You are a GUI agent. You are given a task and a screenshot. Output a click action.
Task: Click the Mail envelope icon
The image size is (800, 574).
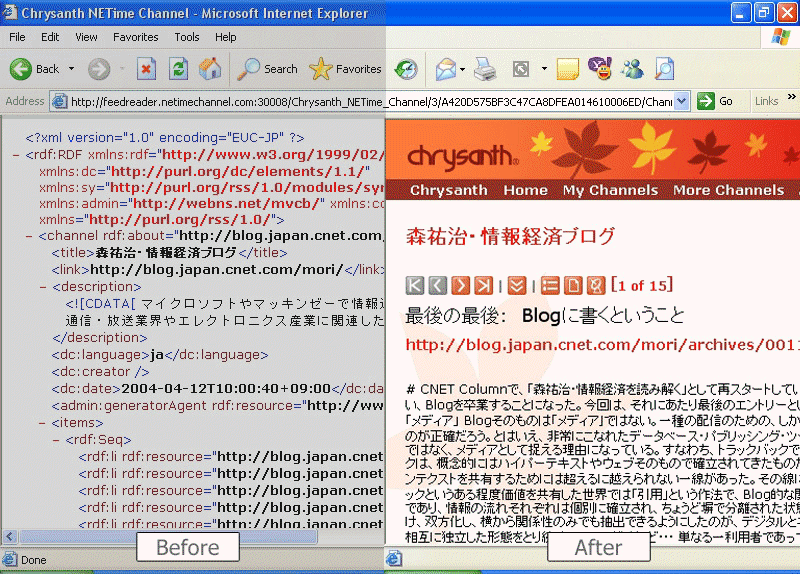pos(445,69)
